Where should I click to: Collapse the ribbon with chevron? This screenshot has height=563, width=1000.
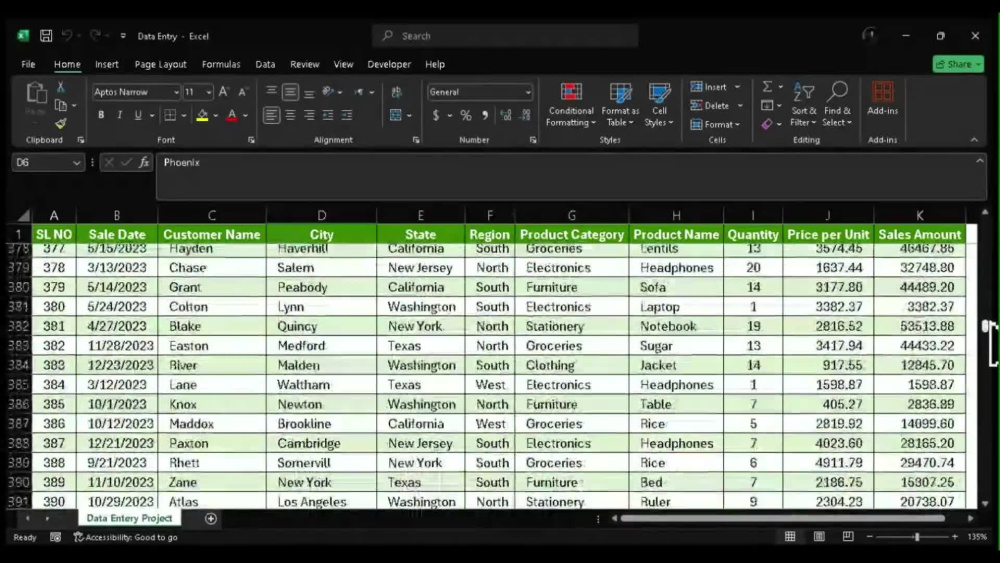974,140
